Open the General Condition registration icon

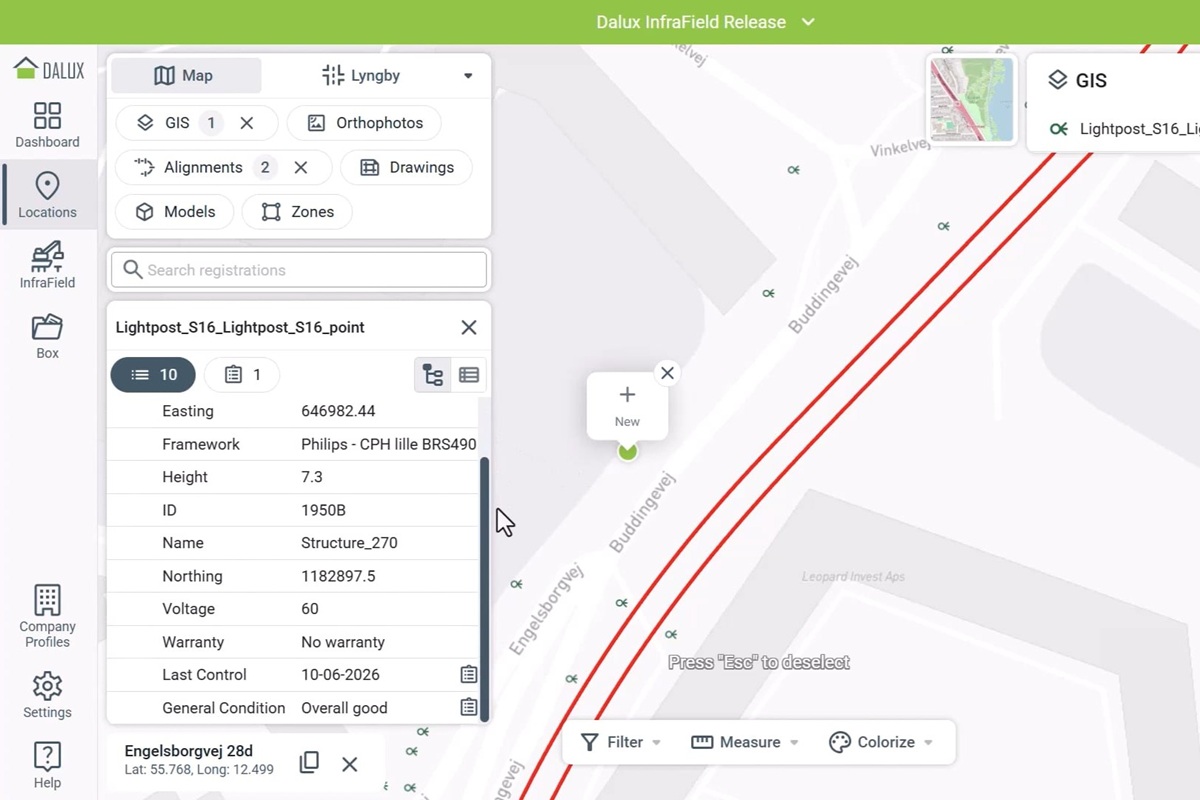click(x=468, y=708)
